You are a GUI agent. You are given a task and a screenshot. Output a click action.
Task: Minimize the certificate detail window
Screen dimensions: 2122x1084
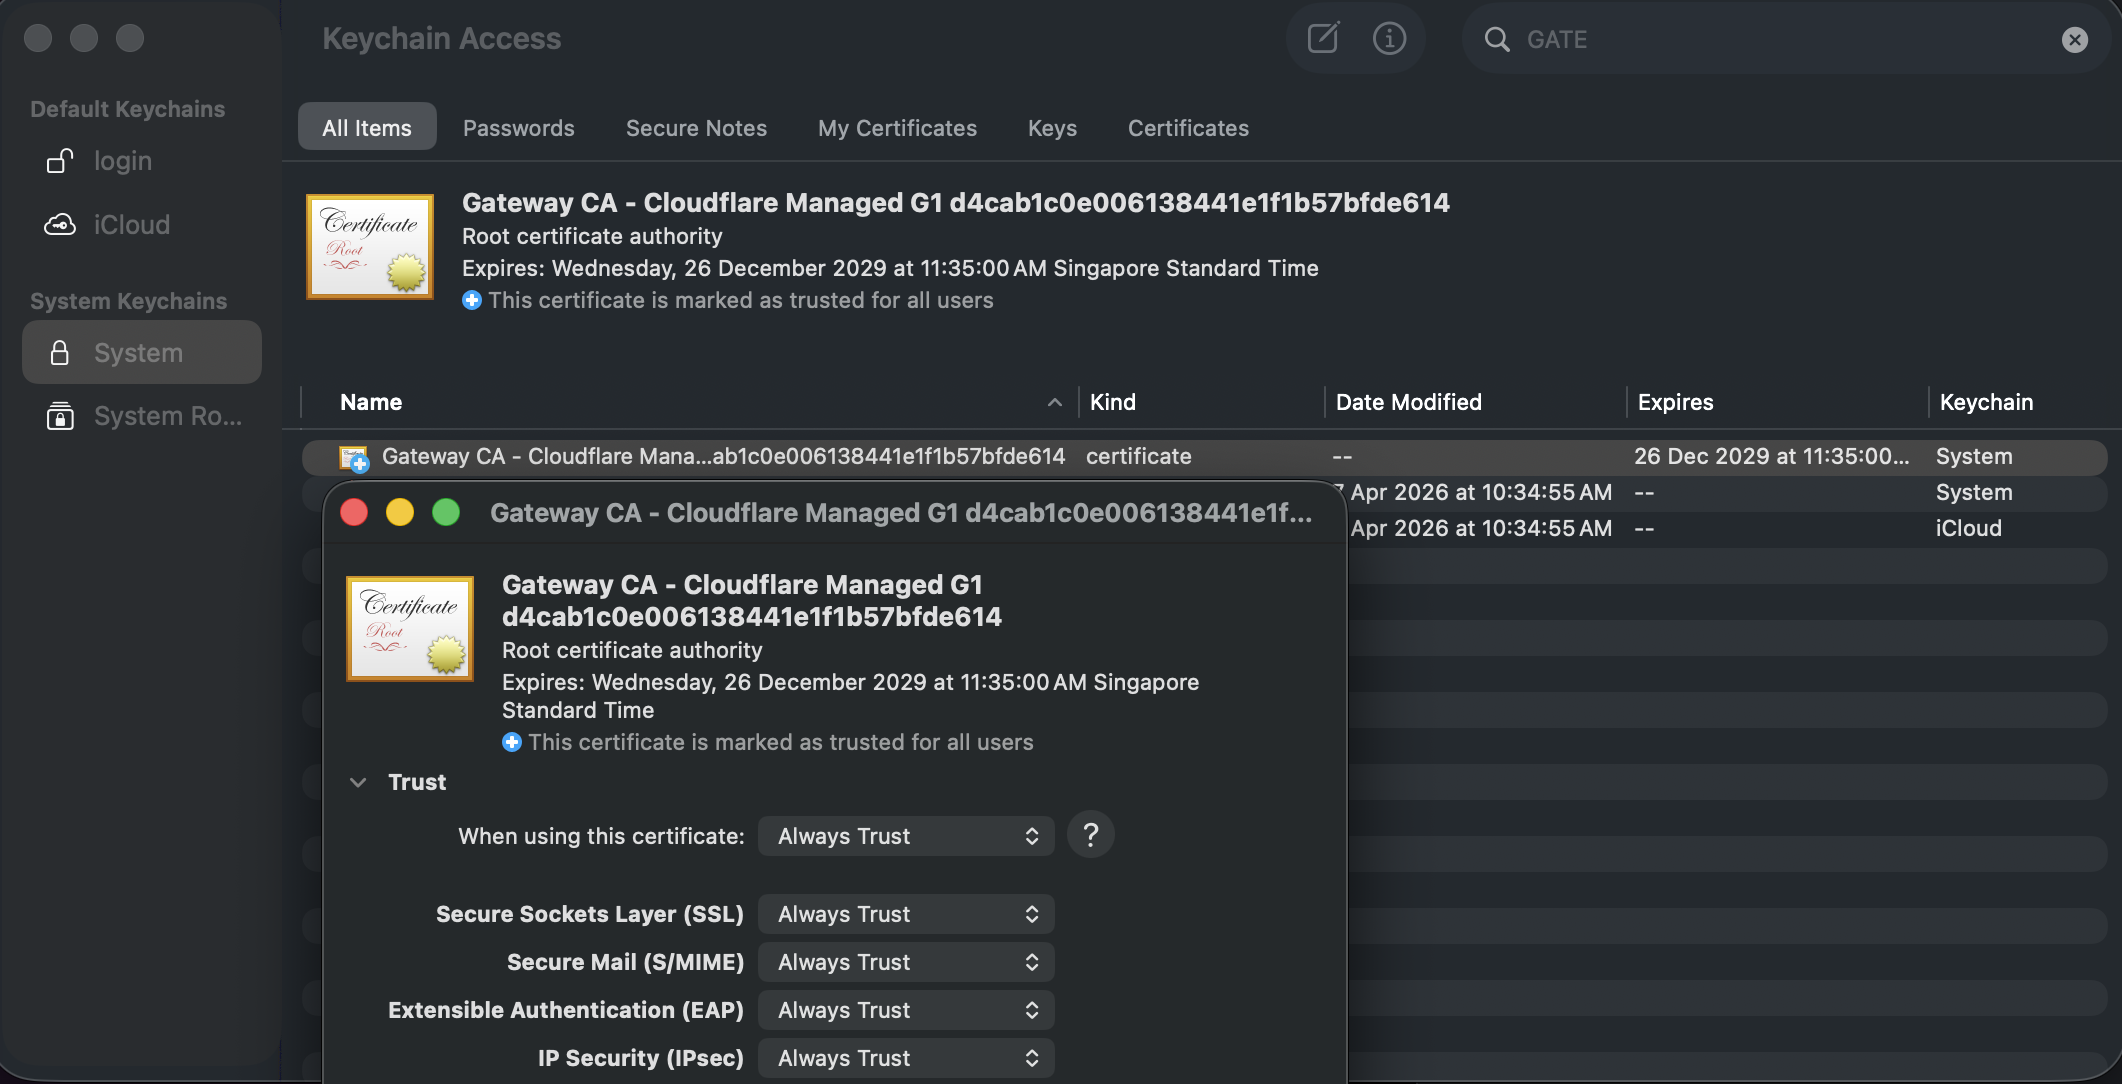400,512
